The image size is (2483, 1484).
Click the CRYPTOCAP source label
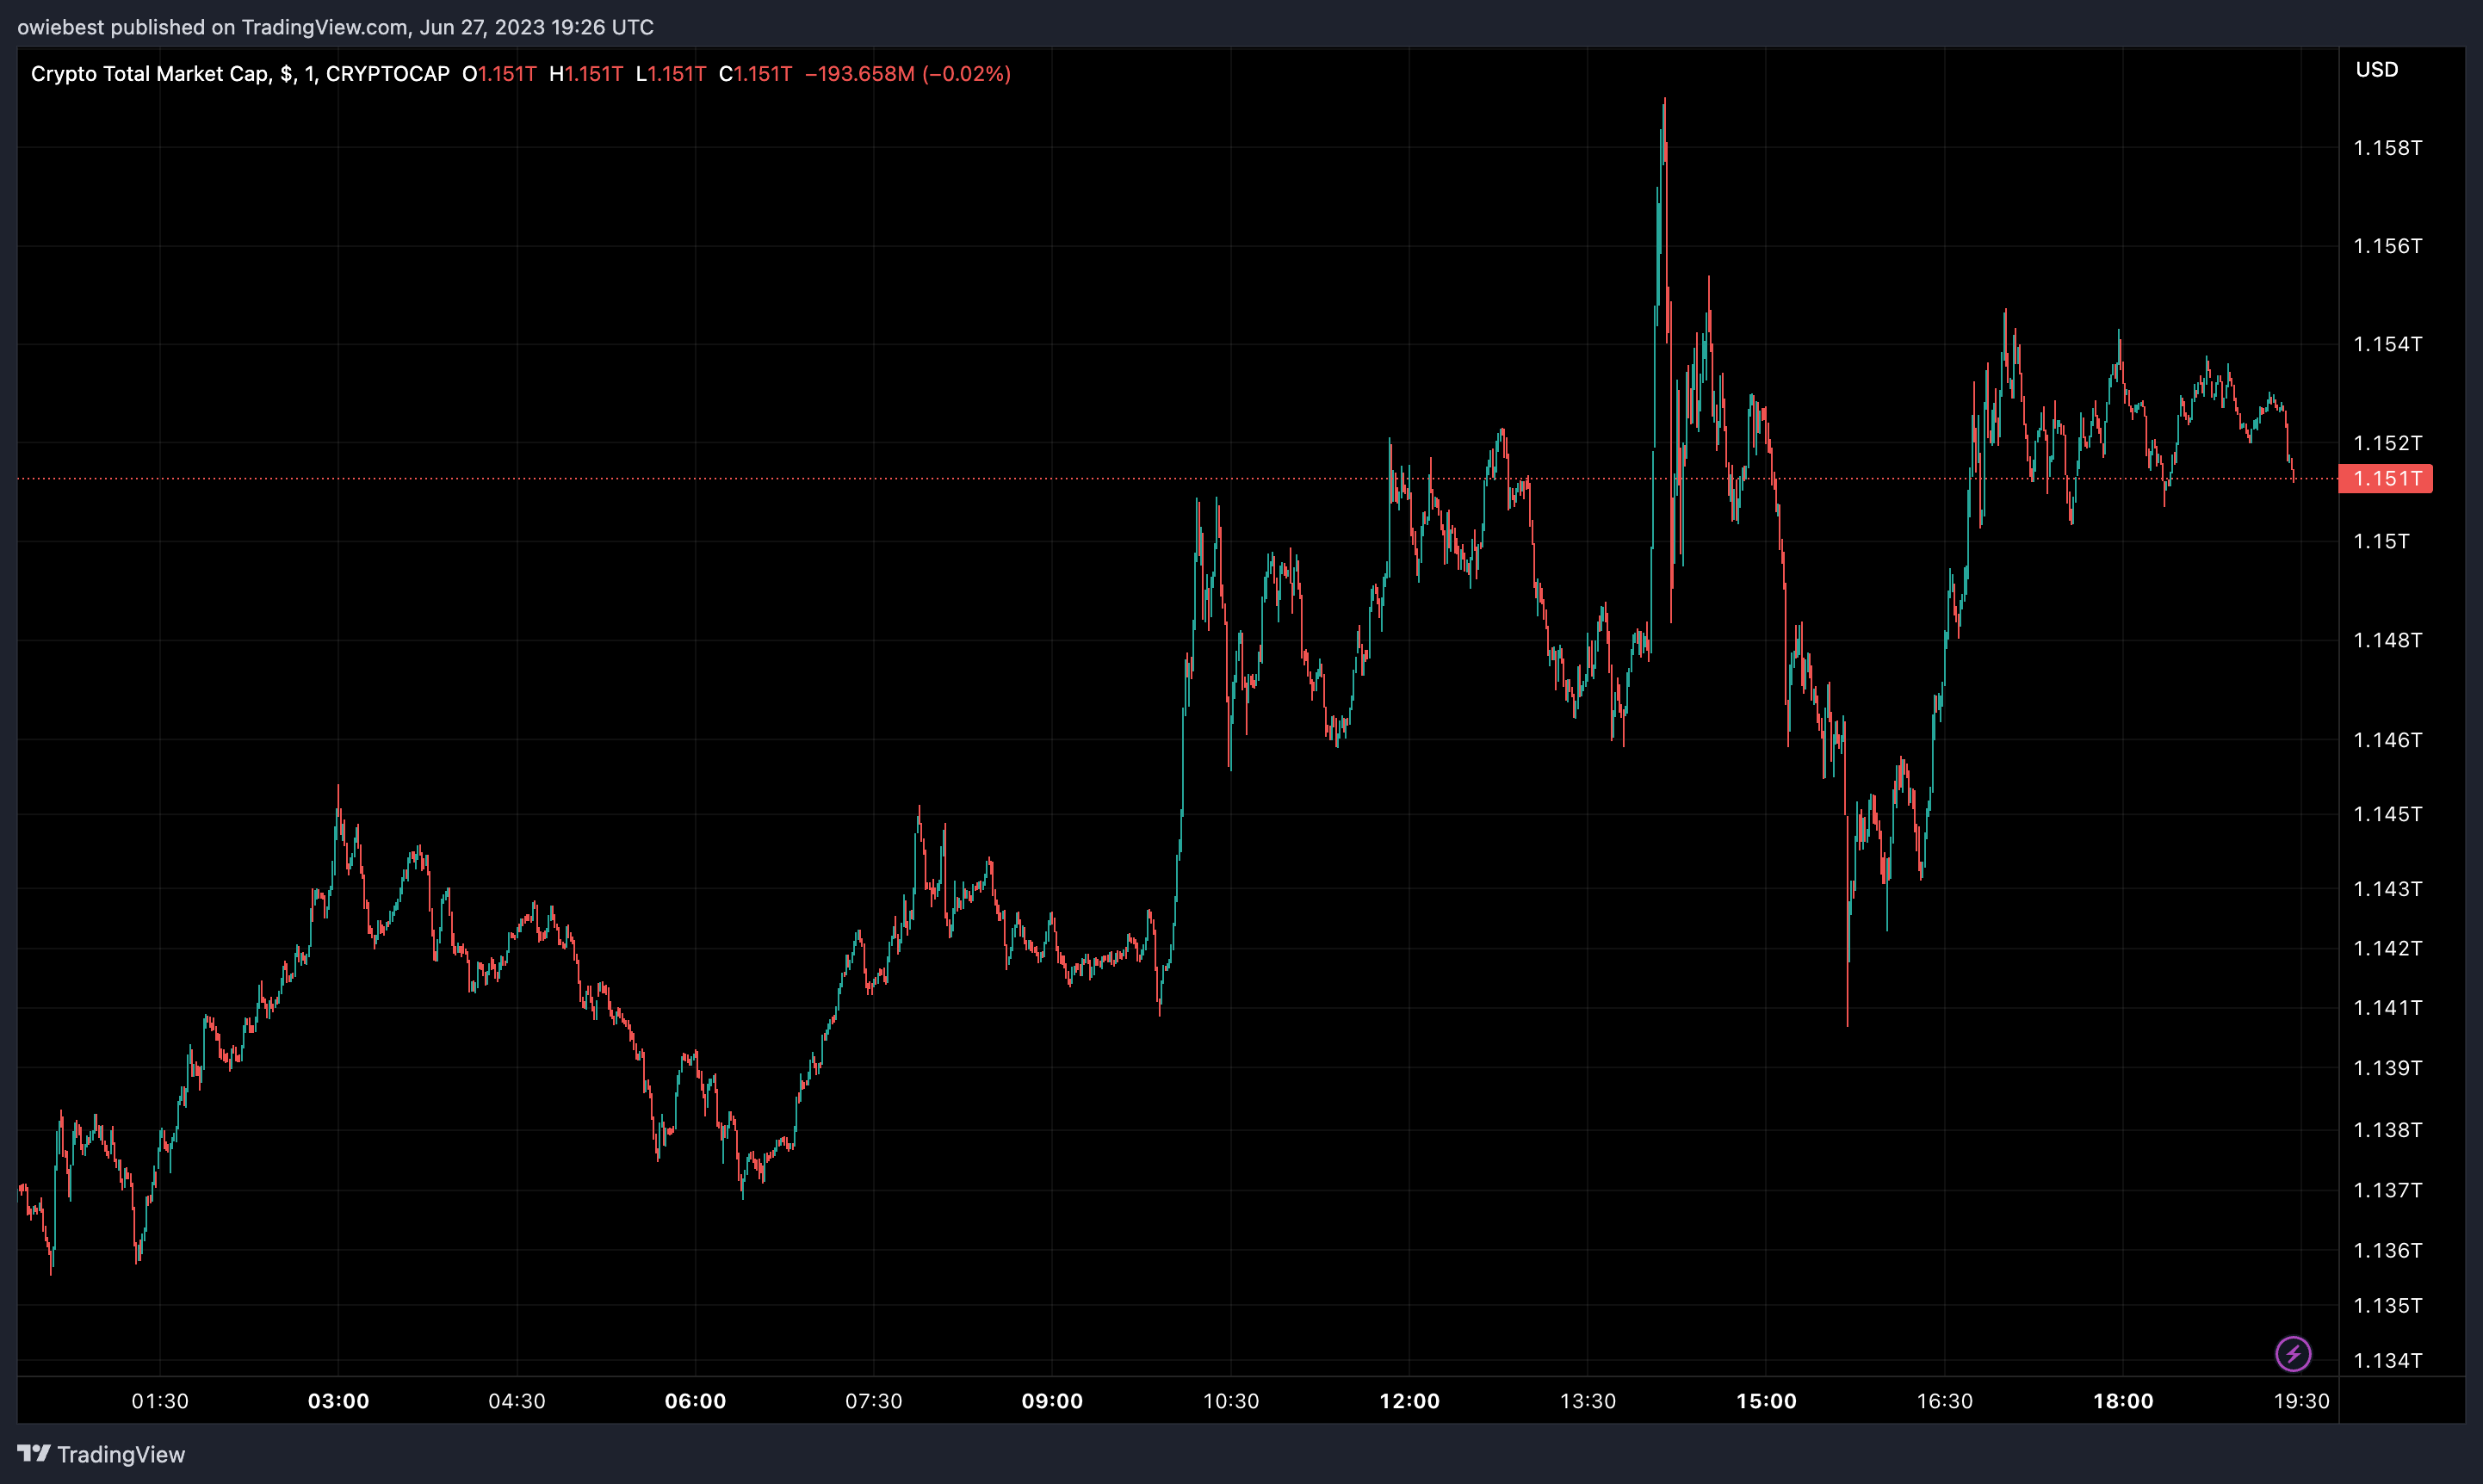388,74
